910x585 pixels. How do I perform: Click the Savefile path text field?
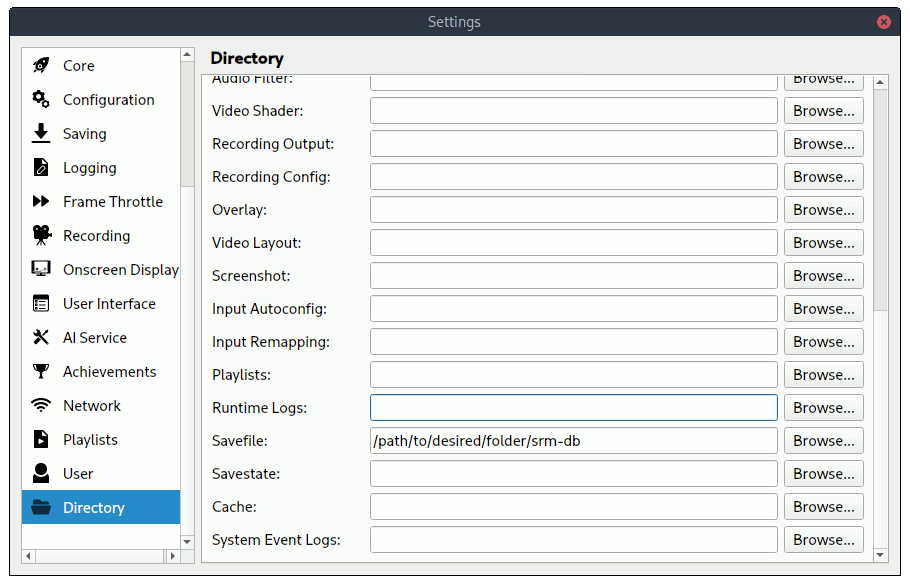click(x=573, y=440)
